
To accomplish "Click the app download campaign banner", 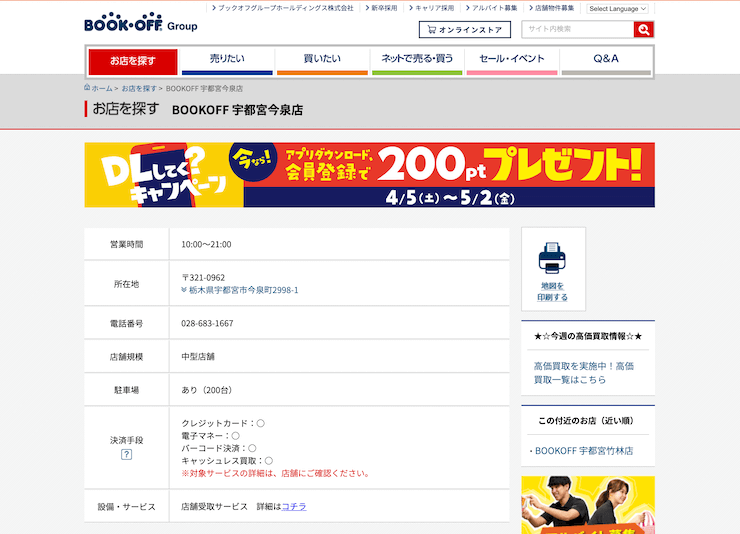I will [370, 175].
